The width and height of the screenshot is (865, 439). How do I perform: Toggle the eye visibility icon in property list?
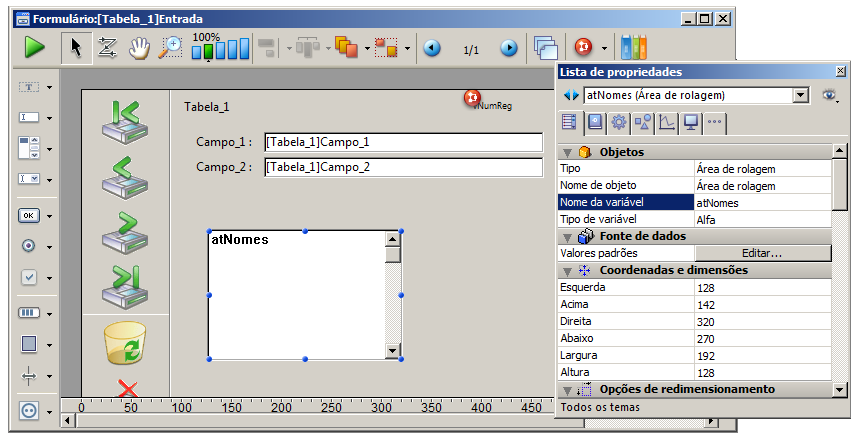[x=829, y=95]
